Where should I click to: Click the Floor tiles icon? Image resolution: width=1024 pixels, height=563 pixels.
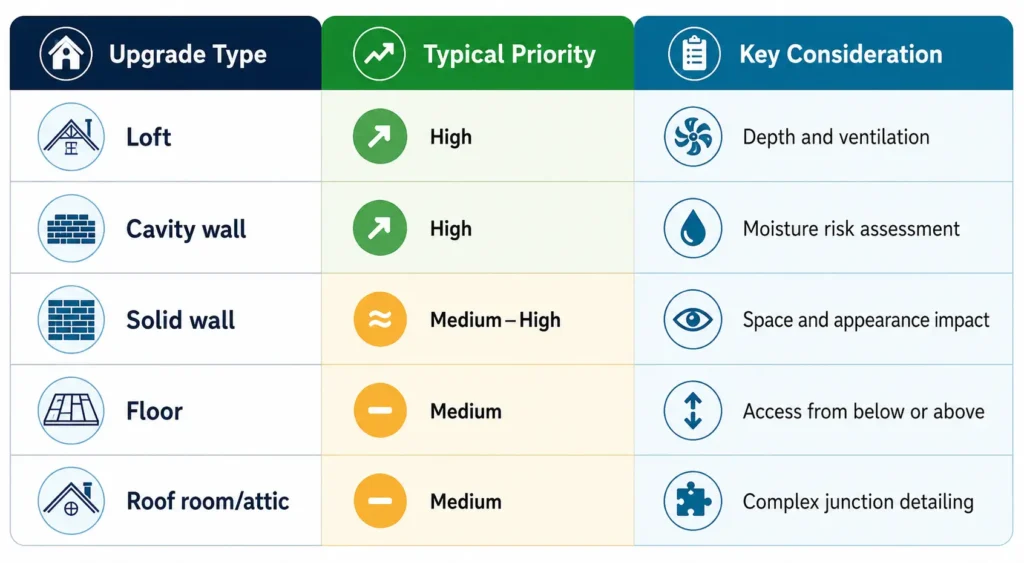click(71, 411)
